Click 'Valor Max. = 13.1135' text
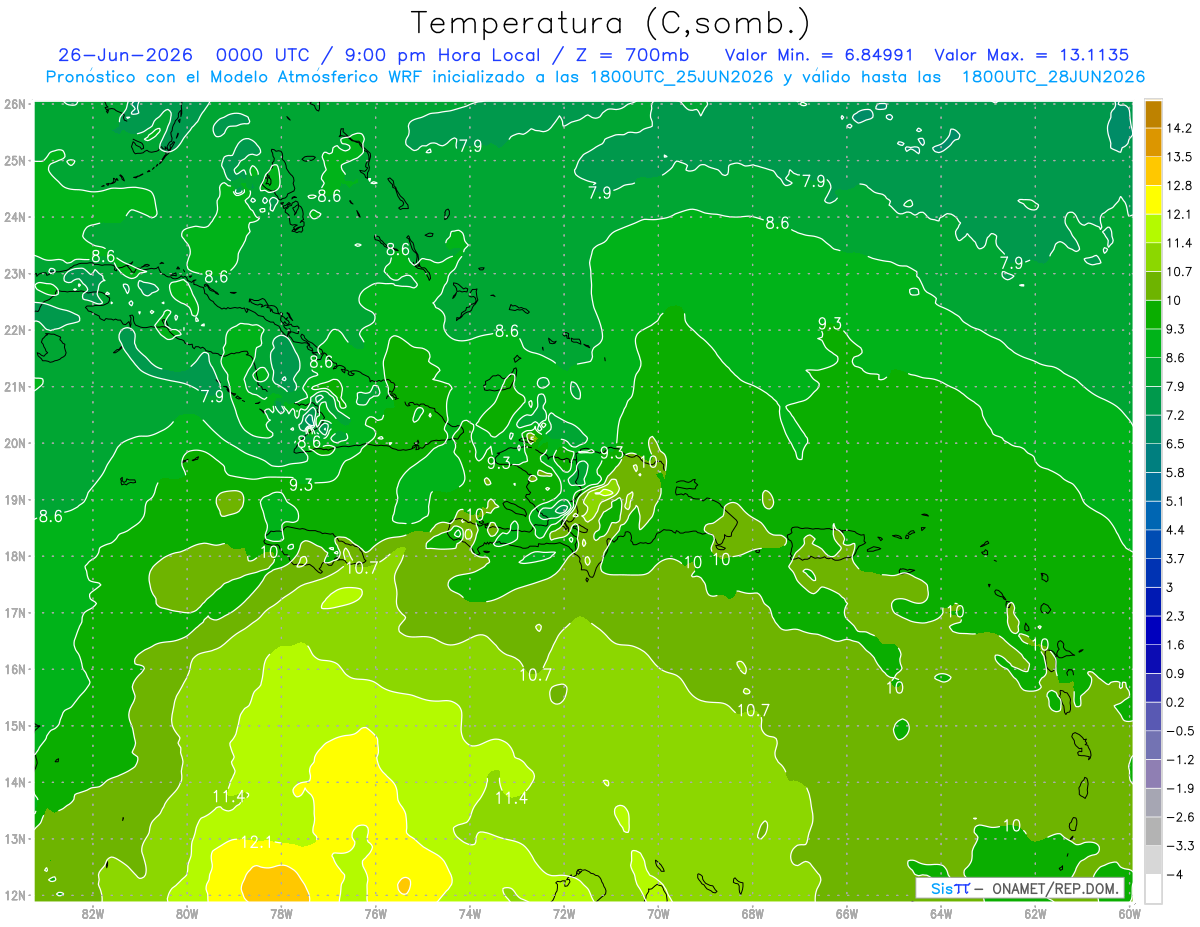This screenshot has width=1200, height=927. point(1032,55)
